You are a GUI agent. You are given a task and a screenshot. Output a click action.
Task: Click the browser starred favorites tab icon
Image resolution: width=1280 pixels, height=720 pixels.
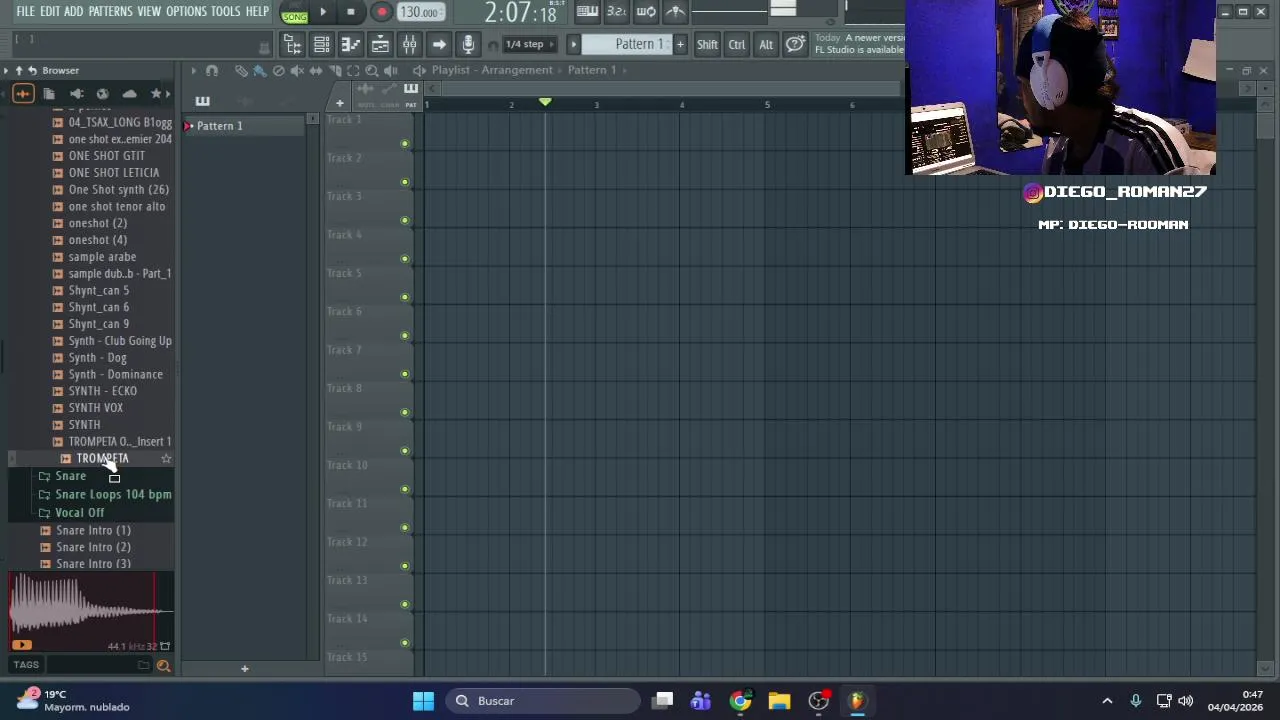pos(156,94)
